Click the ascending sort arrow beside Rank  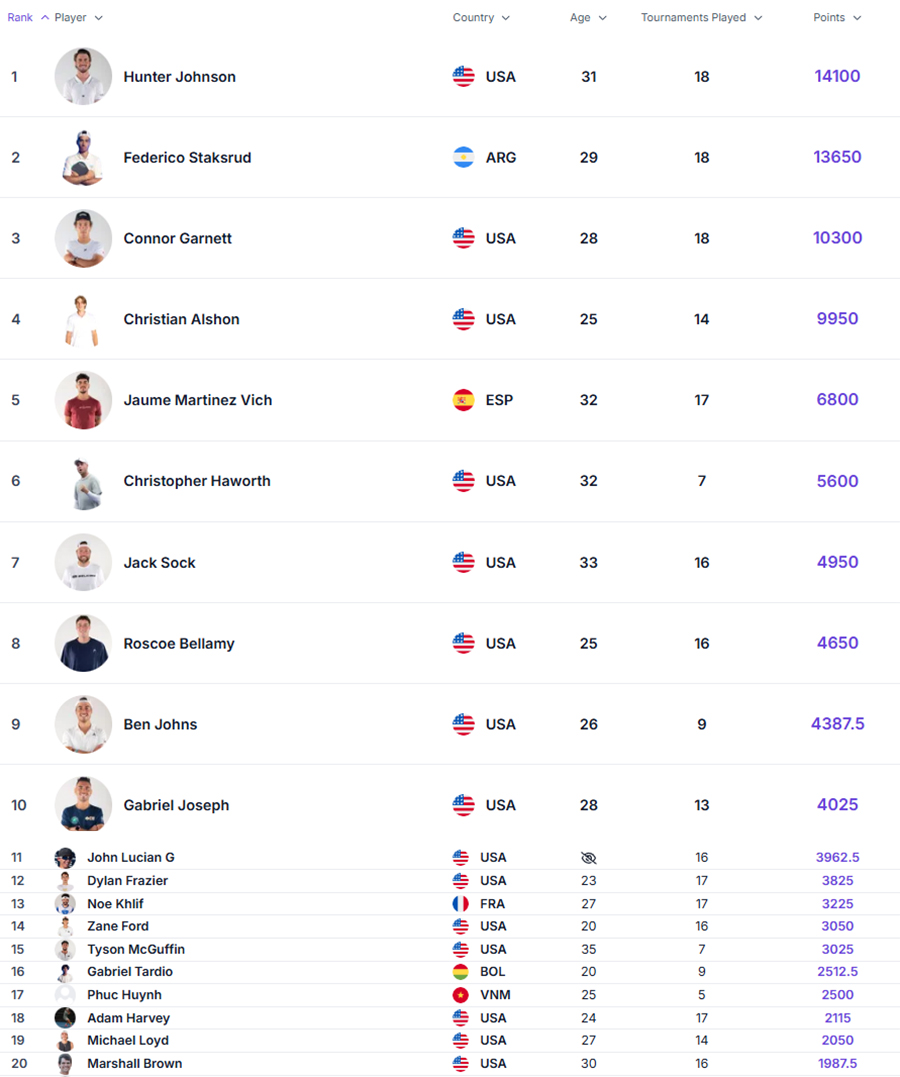(x=45, y=18)
